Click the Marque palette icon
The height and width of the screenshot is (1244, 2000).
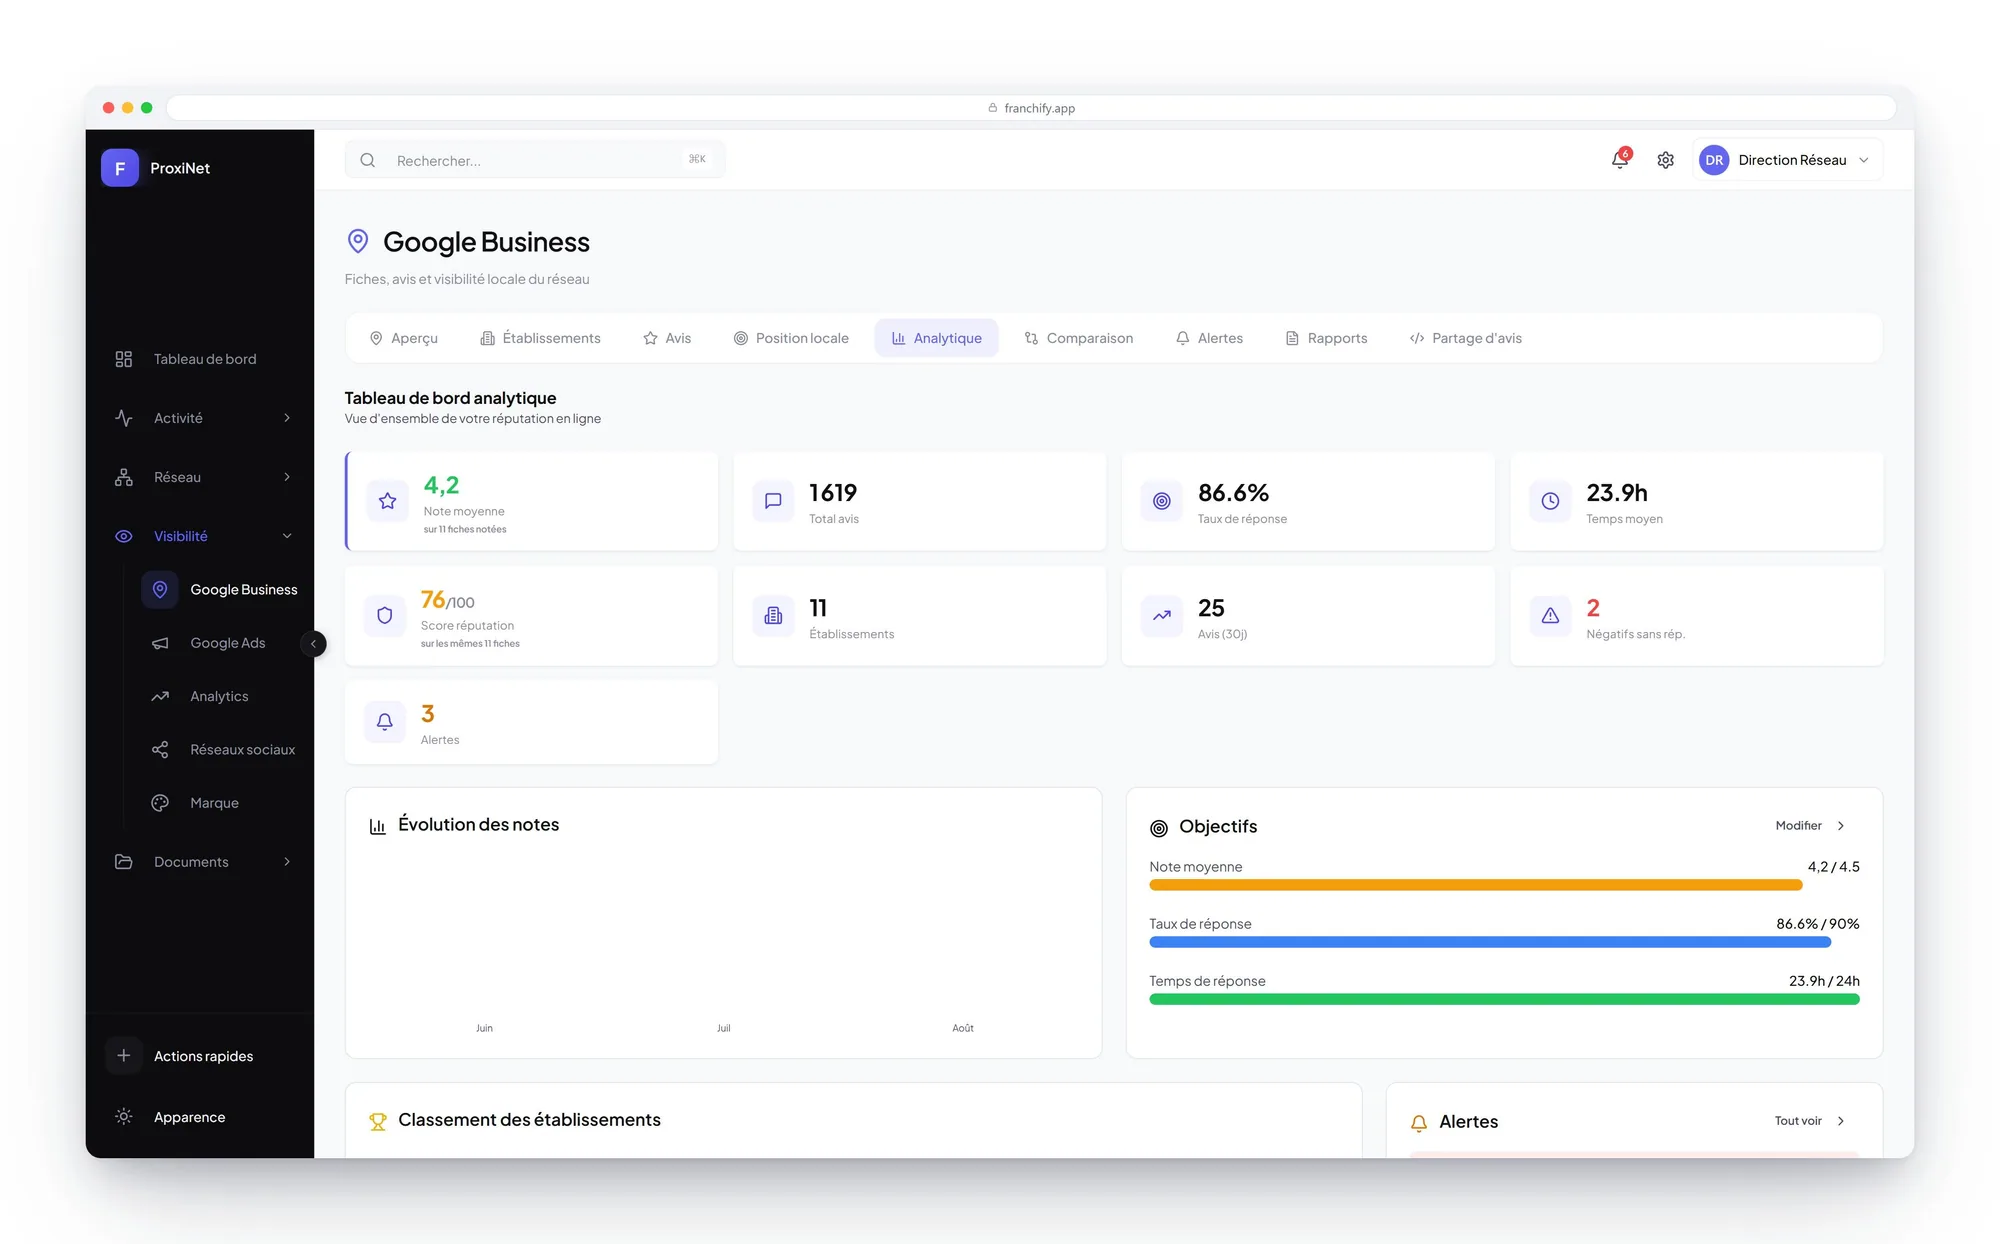click(x=160, y=803)
